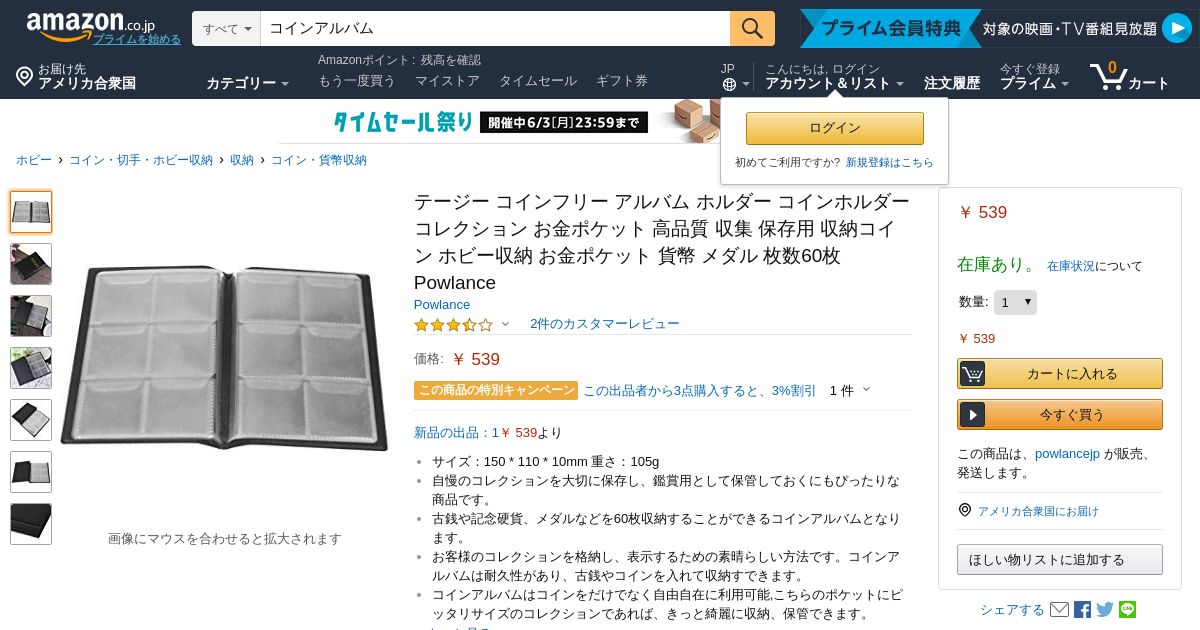The width and height of the screenshot is (1200, 630).
Task: Open 2件のカスタマーレビュー link
Action: point(605,324)
